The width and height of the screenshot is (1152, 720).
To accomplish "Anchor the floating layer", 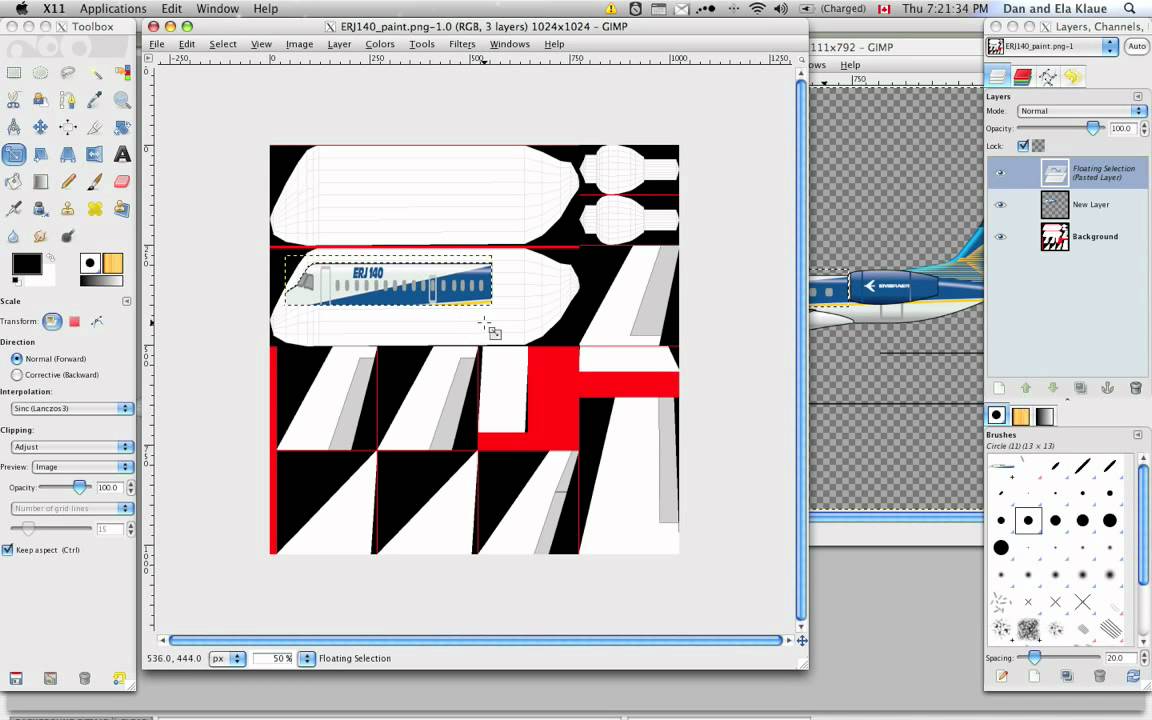I will click(x=1107, y=388).
